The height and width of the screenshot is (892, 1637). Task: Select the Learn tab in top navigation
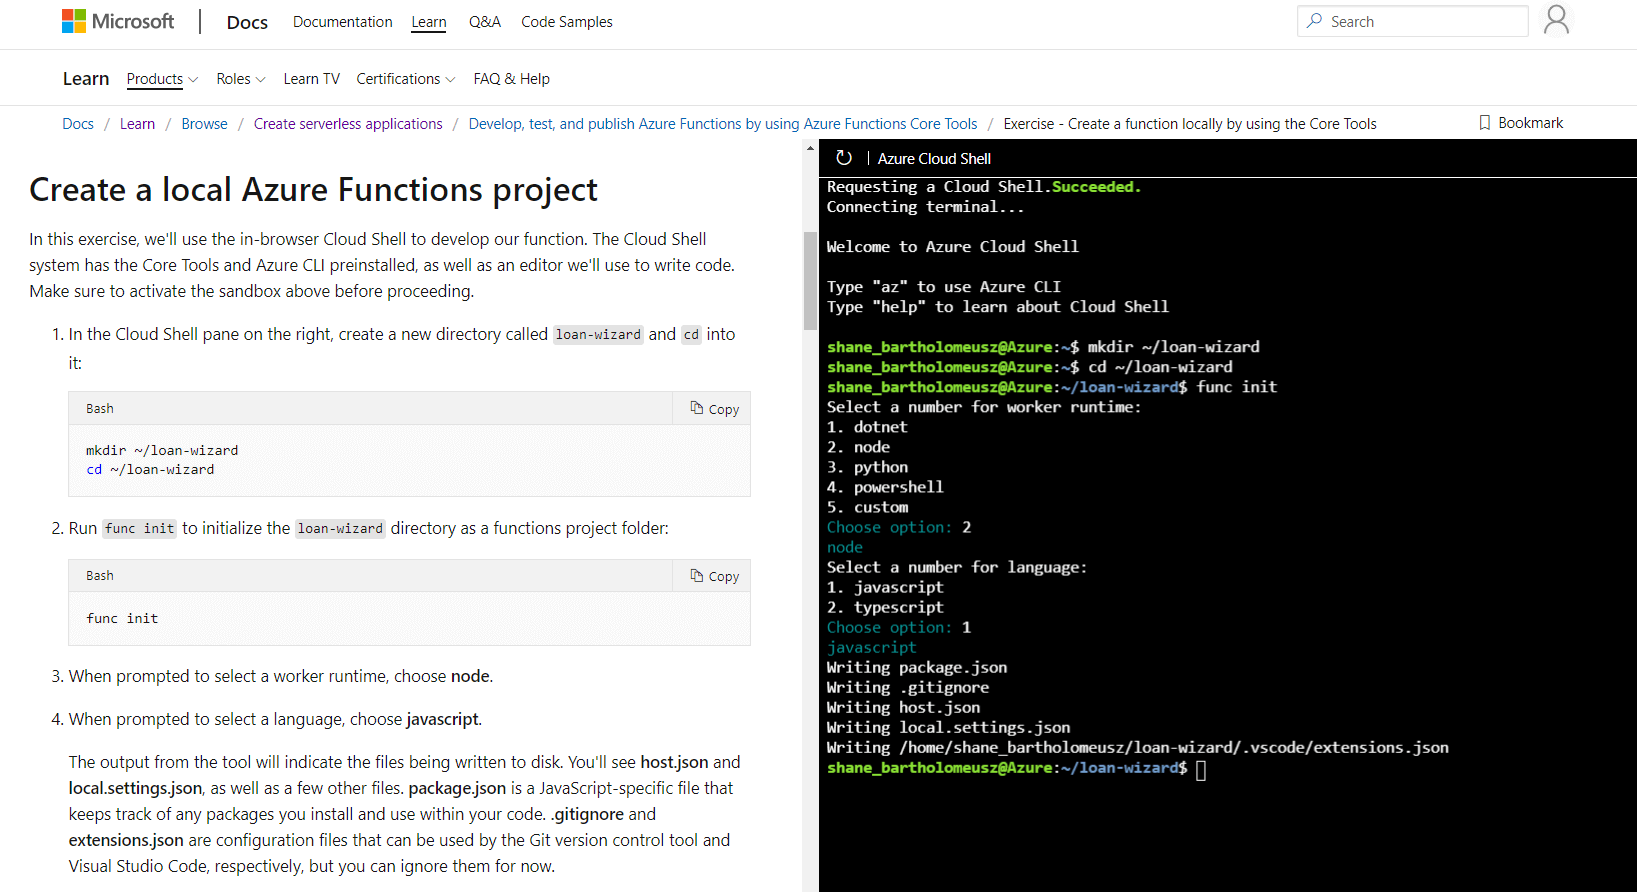[429, 22]
